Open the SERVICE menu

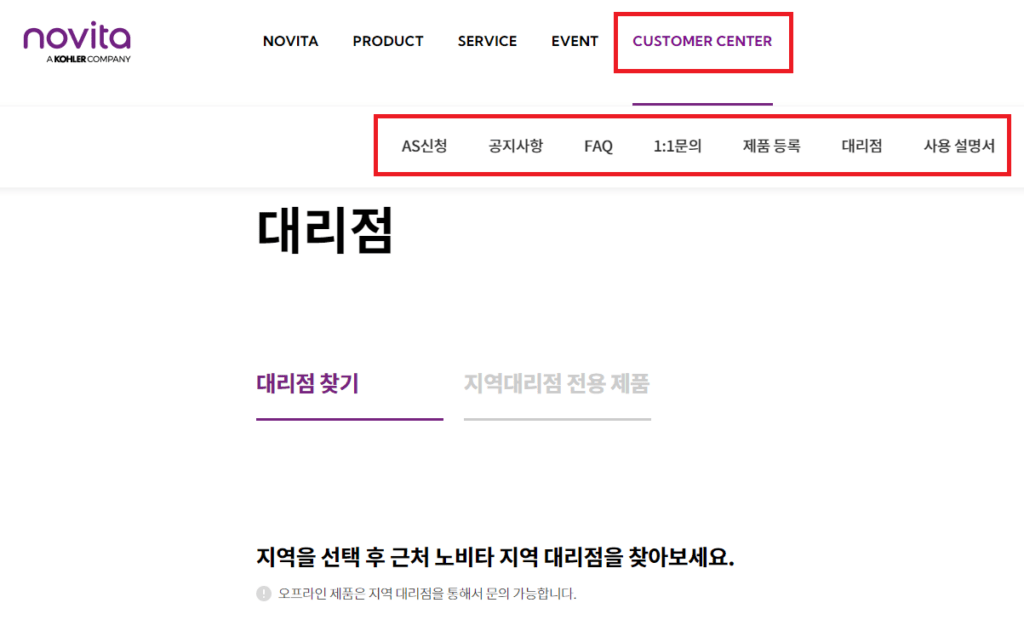[487, 41]
